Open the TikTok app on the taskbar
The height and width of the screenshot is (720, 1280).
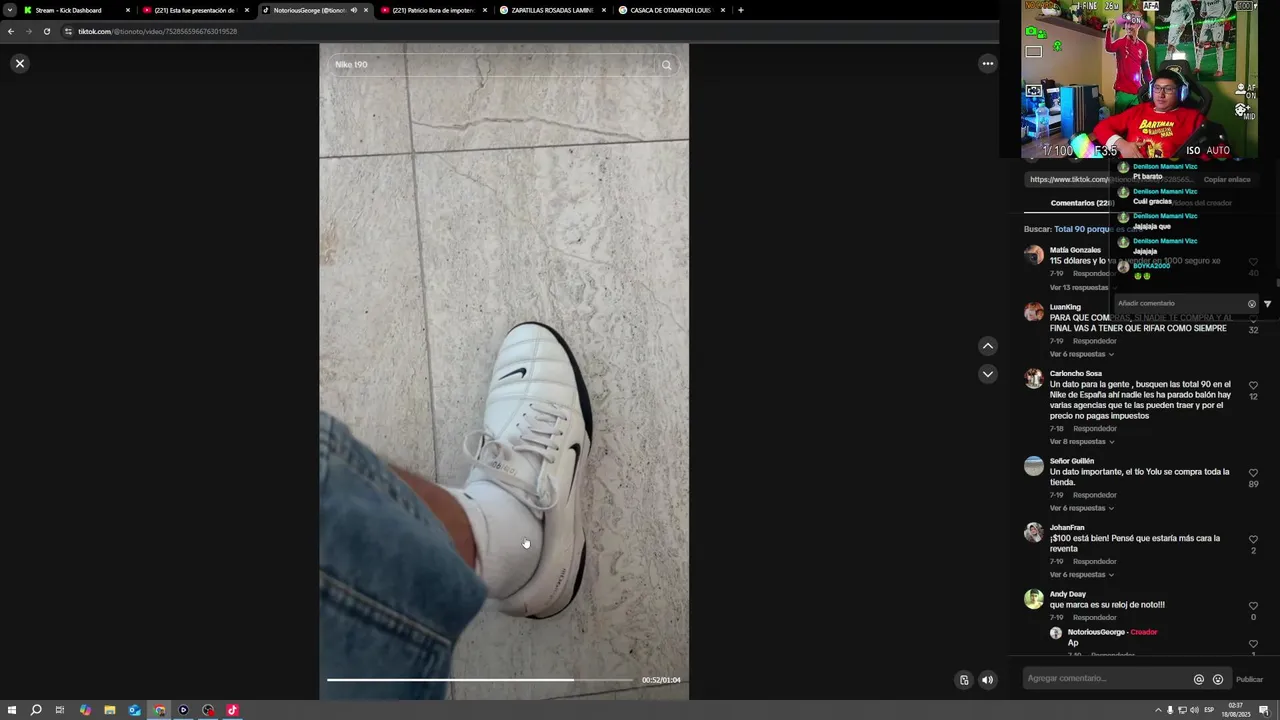[x=232, y=710]
